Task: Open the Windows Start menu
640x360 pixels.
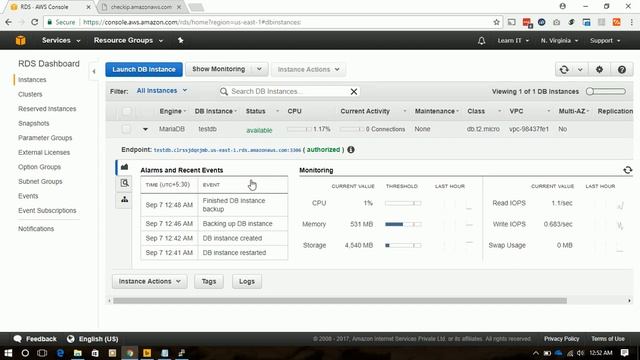Action: [8, 353]
